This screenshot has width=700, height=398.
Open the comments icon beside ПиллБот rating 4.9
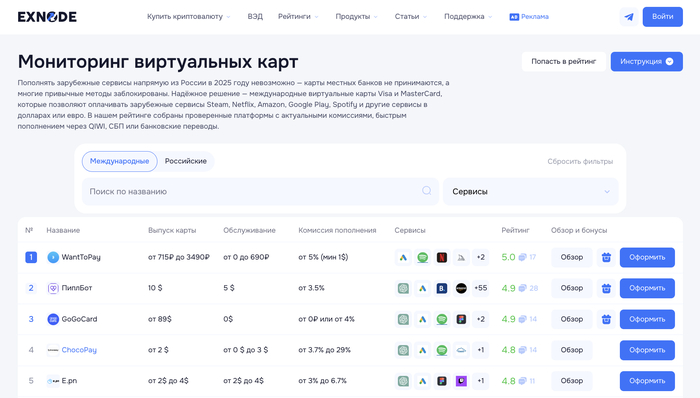point(522,288)
